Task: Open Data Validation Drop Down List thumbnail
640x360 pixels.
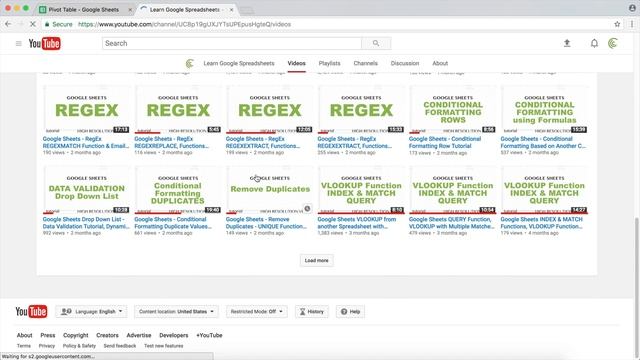Action: click(87, 190)
